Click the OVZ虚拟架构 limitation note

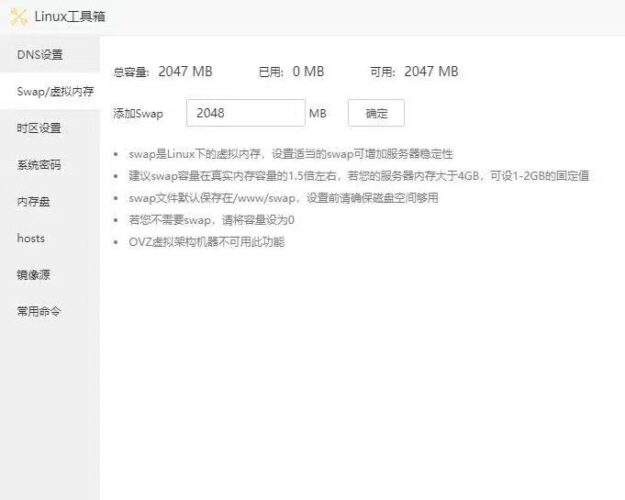click(x=206, y=242)
